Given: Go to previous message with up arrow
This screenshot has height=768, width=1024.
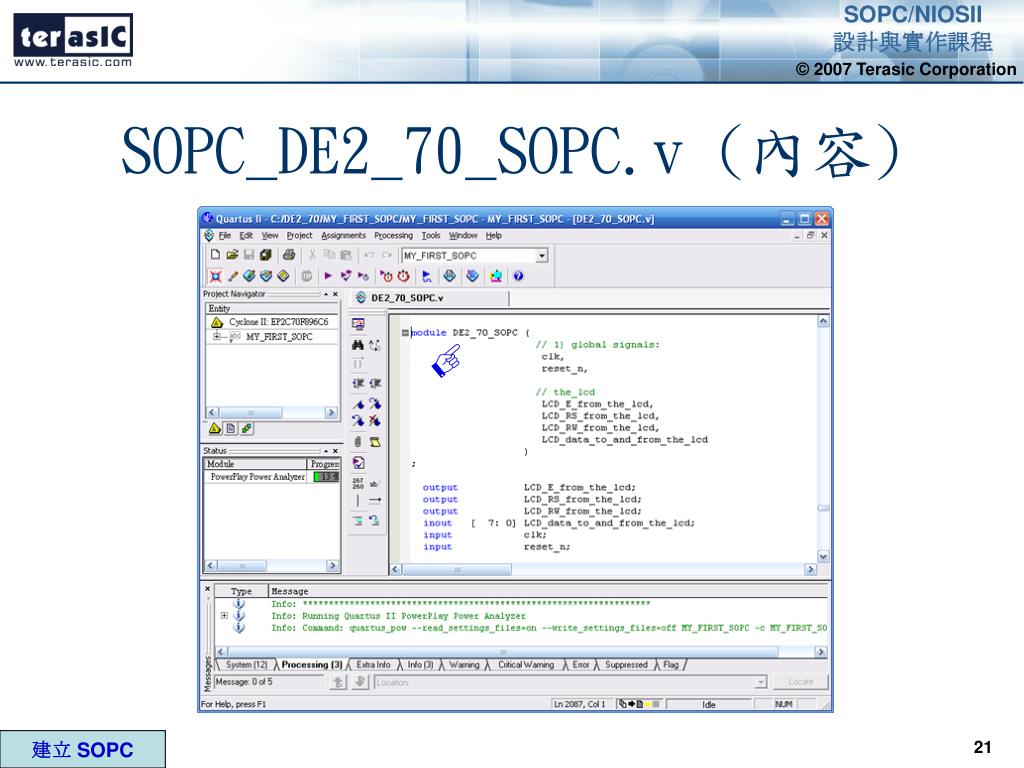Looking at the screenshot, I should tap(338, 682).
